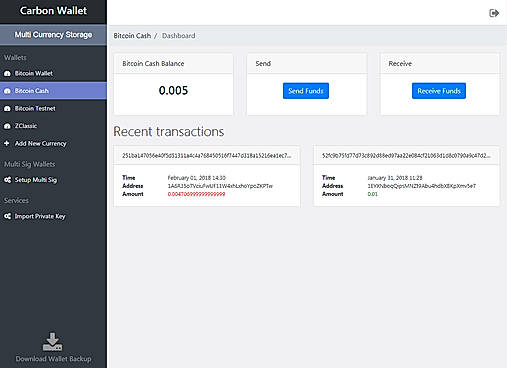
Task: Click the Import Private Key gears icon
Action: [7, 216]
